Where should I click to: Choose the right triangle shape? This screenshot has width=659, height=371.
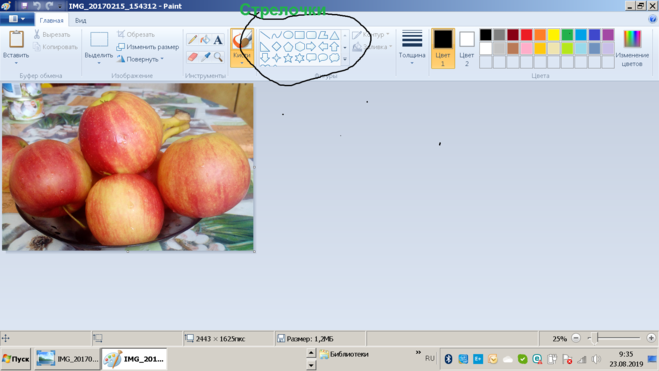[265, 46]
